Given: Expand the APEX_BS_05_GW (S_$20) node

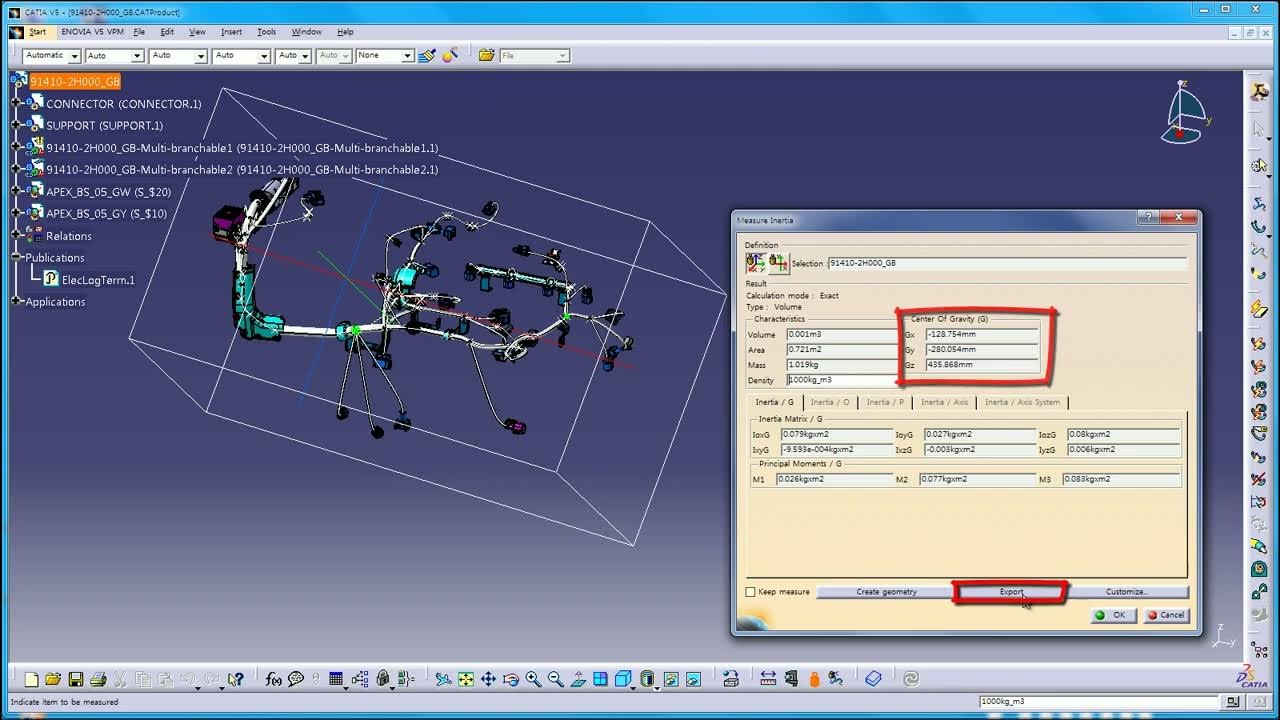Looking at the screenshot, I should (x=16, y=191).
